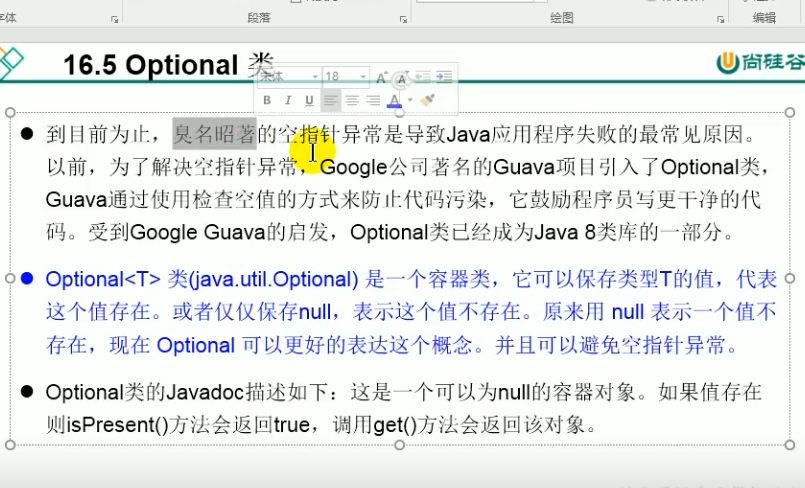Align selected text to the right
Viewport: 805px width, 488px height.
[372, 100]
